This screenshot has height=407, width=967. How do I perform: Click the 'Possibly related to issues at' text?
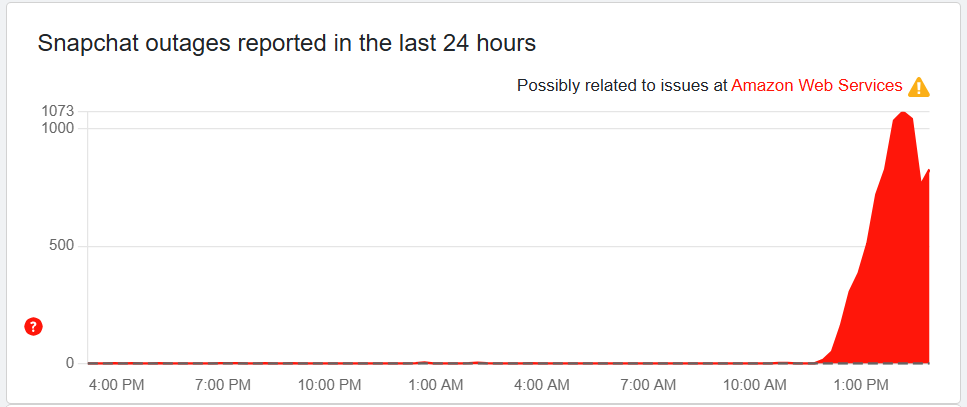[x=621, y=86]
